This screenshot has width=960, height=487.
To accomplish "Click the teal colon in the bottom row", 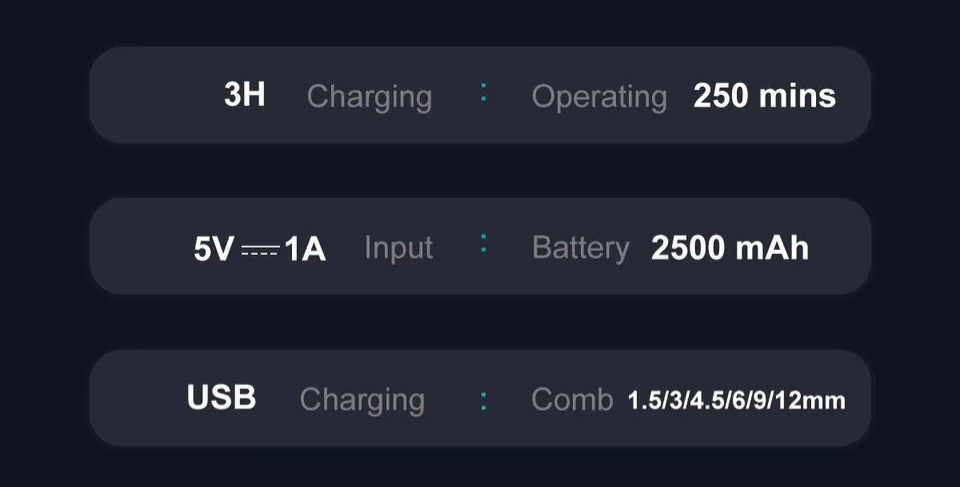I will click(484, 401).
